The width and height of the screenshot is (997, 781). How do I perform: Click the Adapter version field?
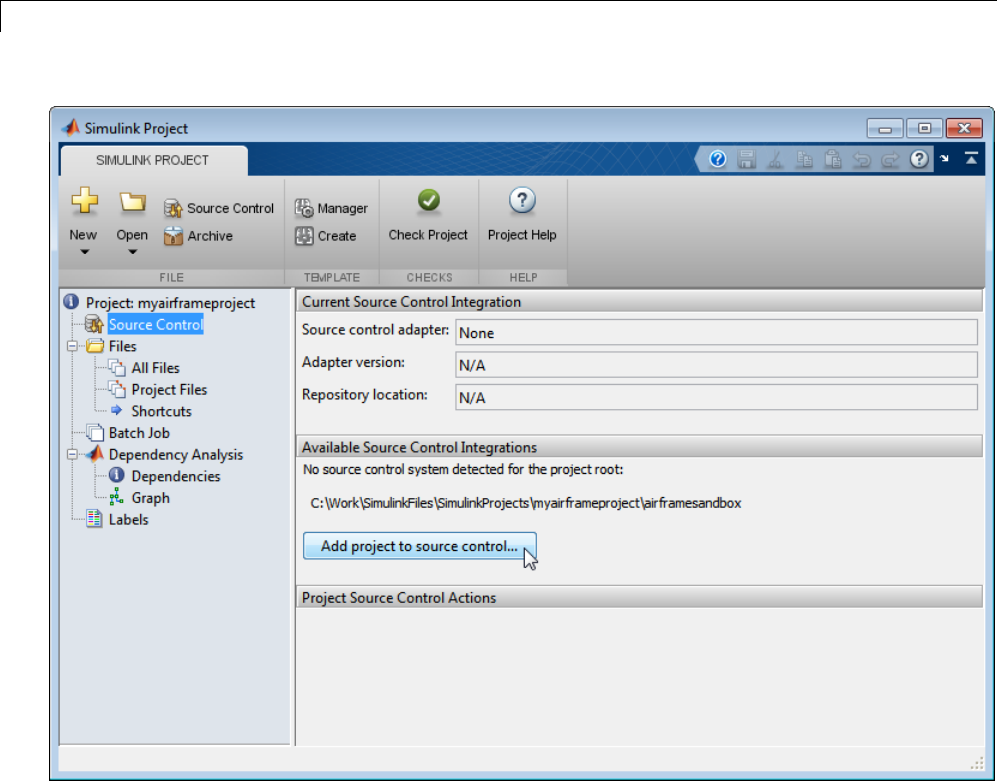pyautogui.click(x=717, y=365)
